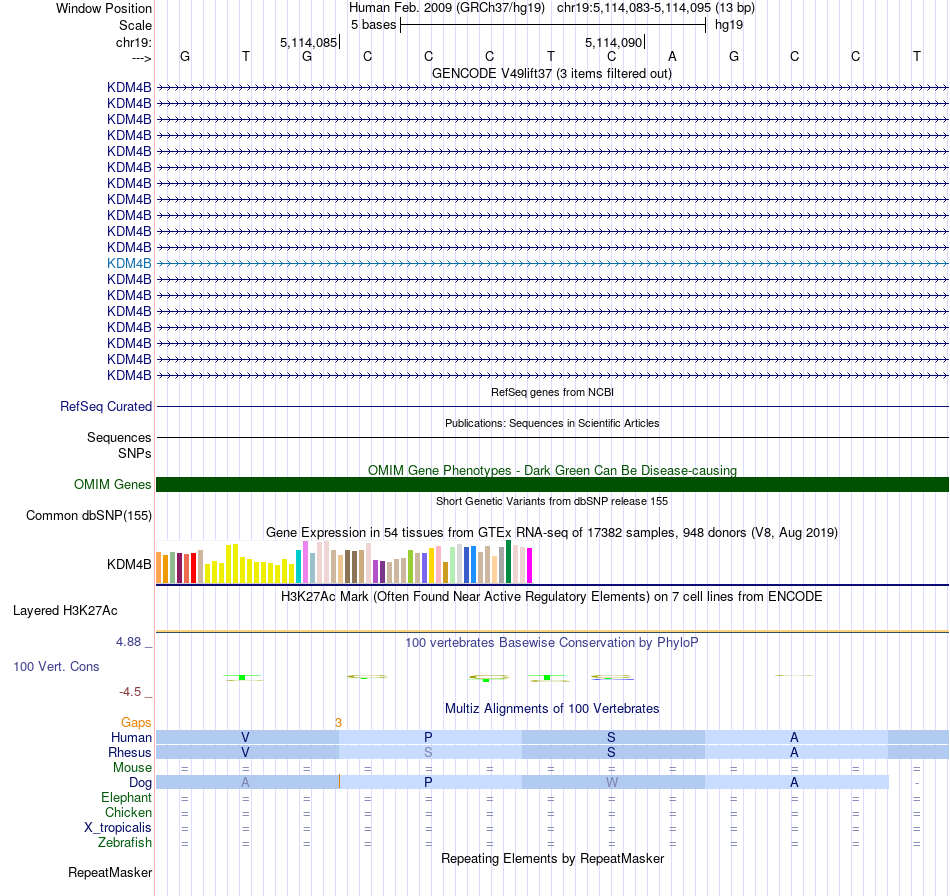Click the Human row P codon

pyautogui.click(x=428, y=737)
